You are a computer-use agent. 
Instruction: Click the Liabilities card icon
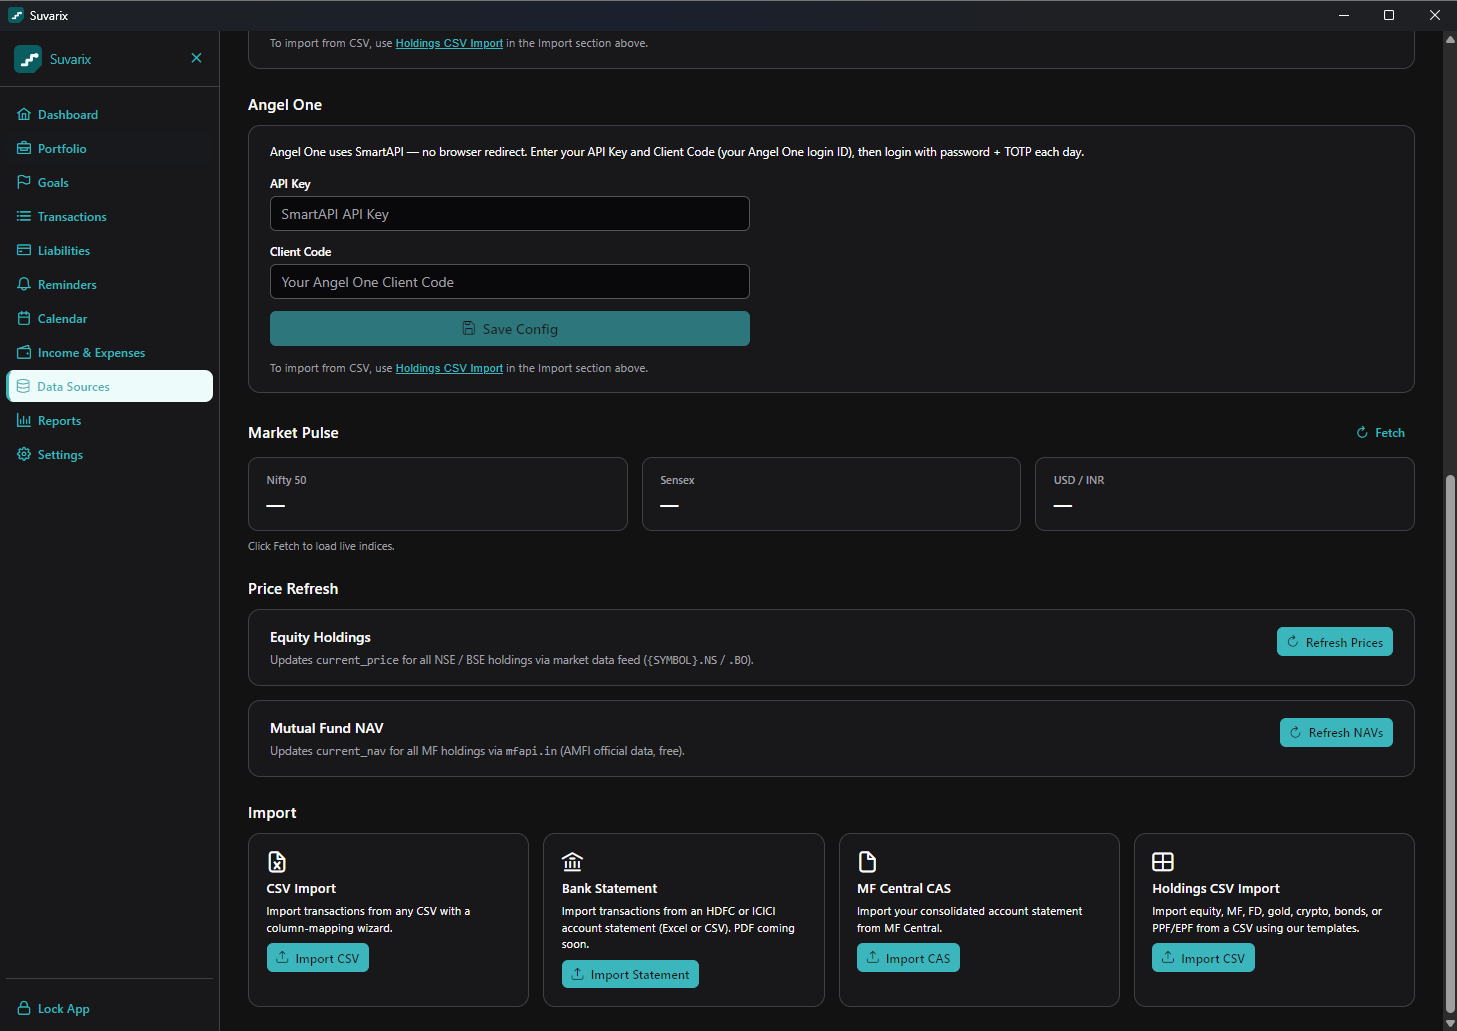tap(24, 250)
